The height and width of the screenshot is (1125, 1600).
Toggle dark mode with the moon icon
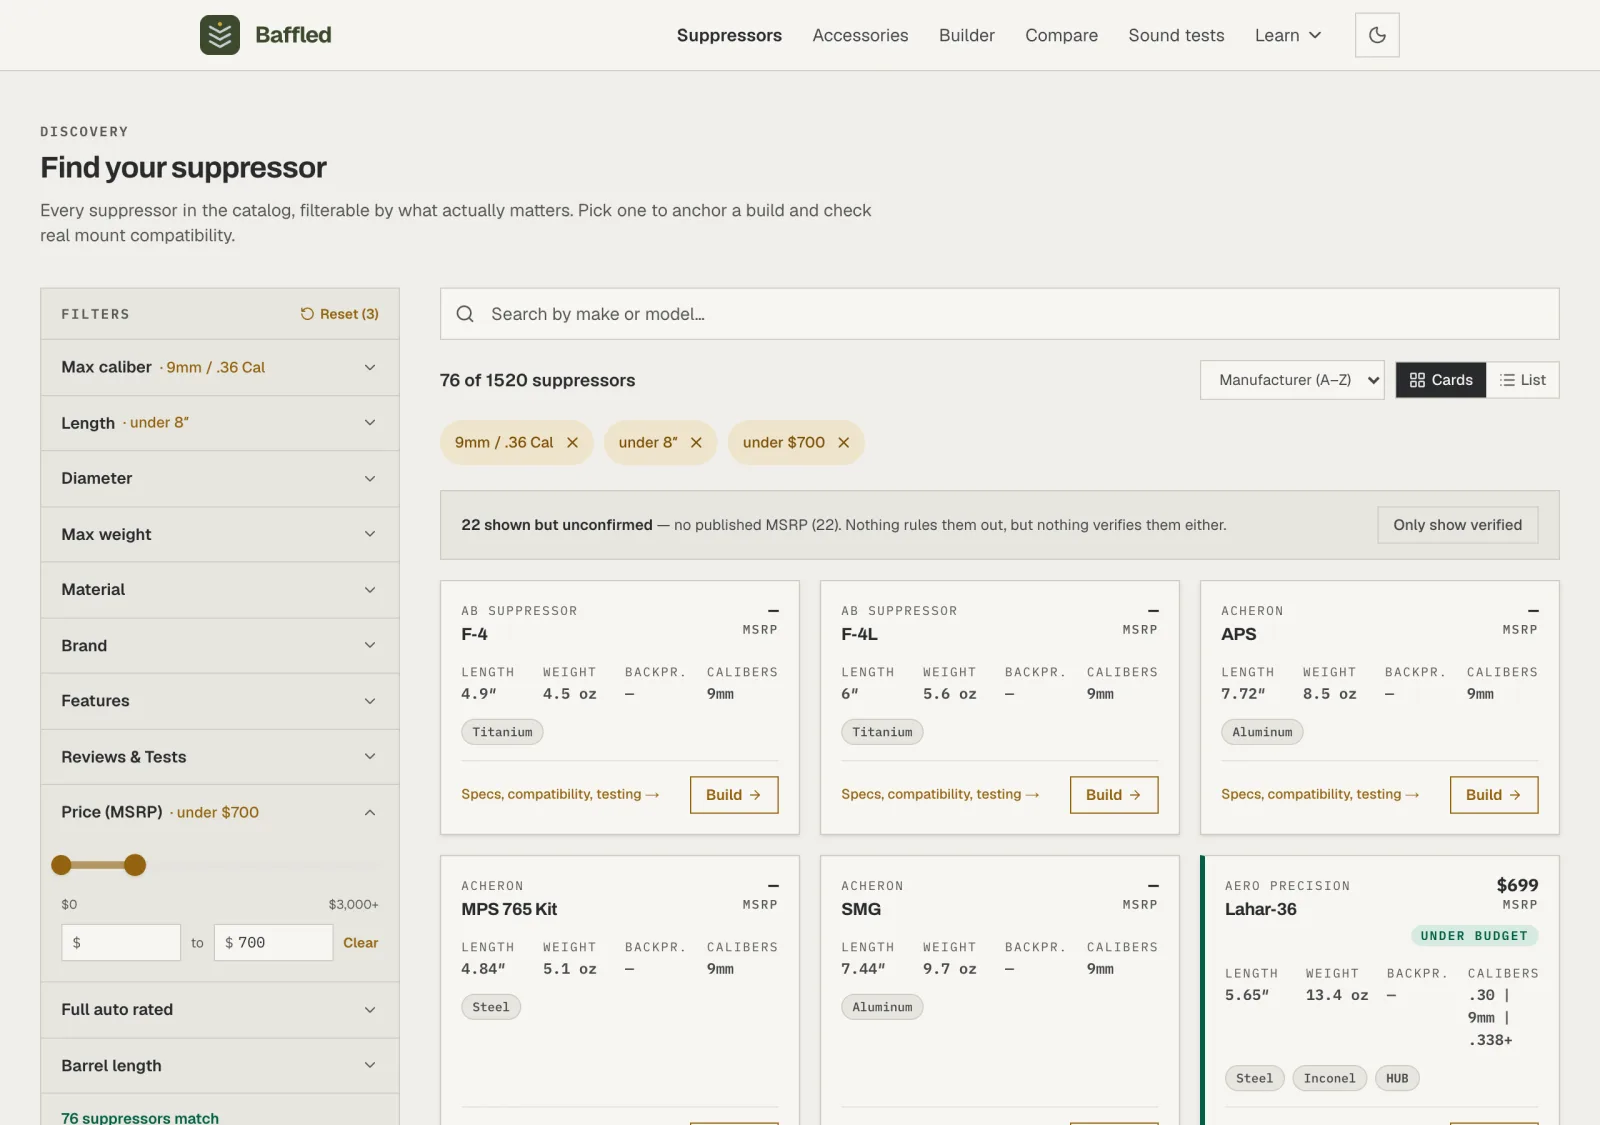point(1377,35)
